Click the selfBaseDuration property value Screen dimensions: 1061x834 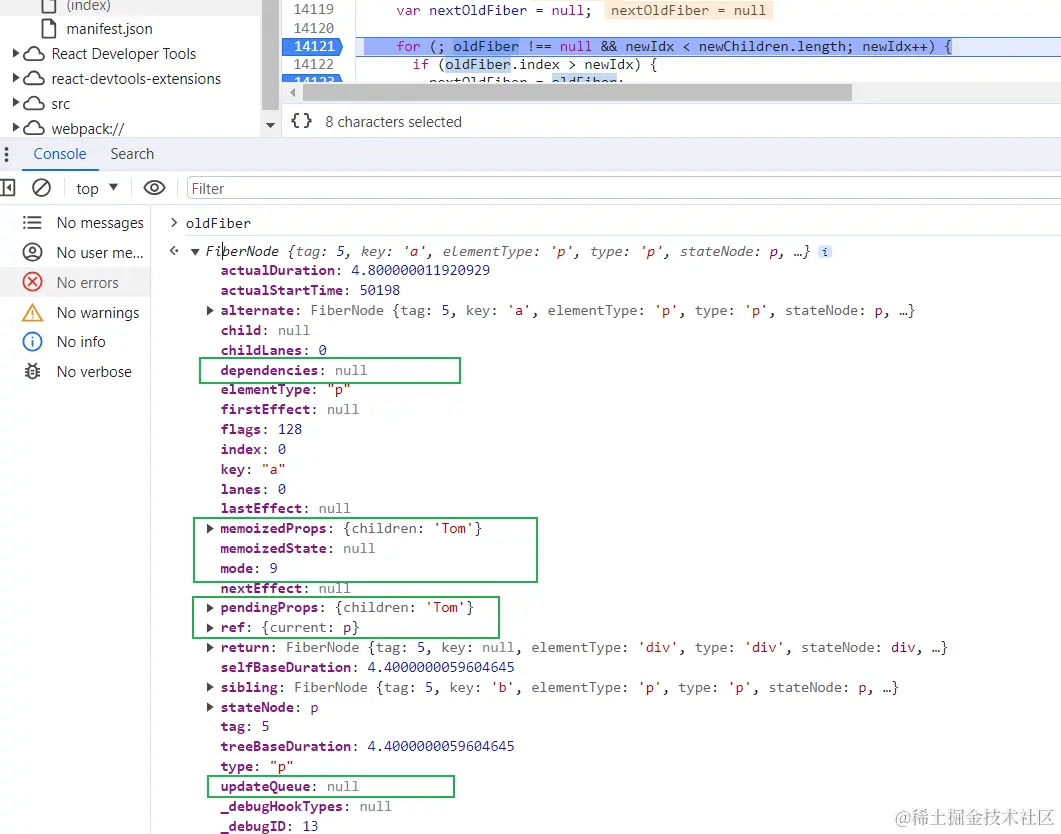441,668
